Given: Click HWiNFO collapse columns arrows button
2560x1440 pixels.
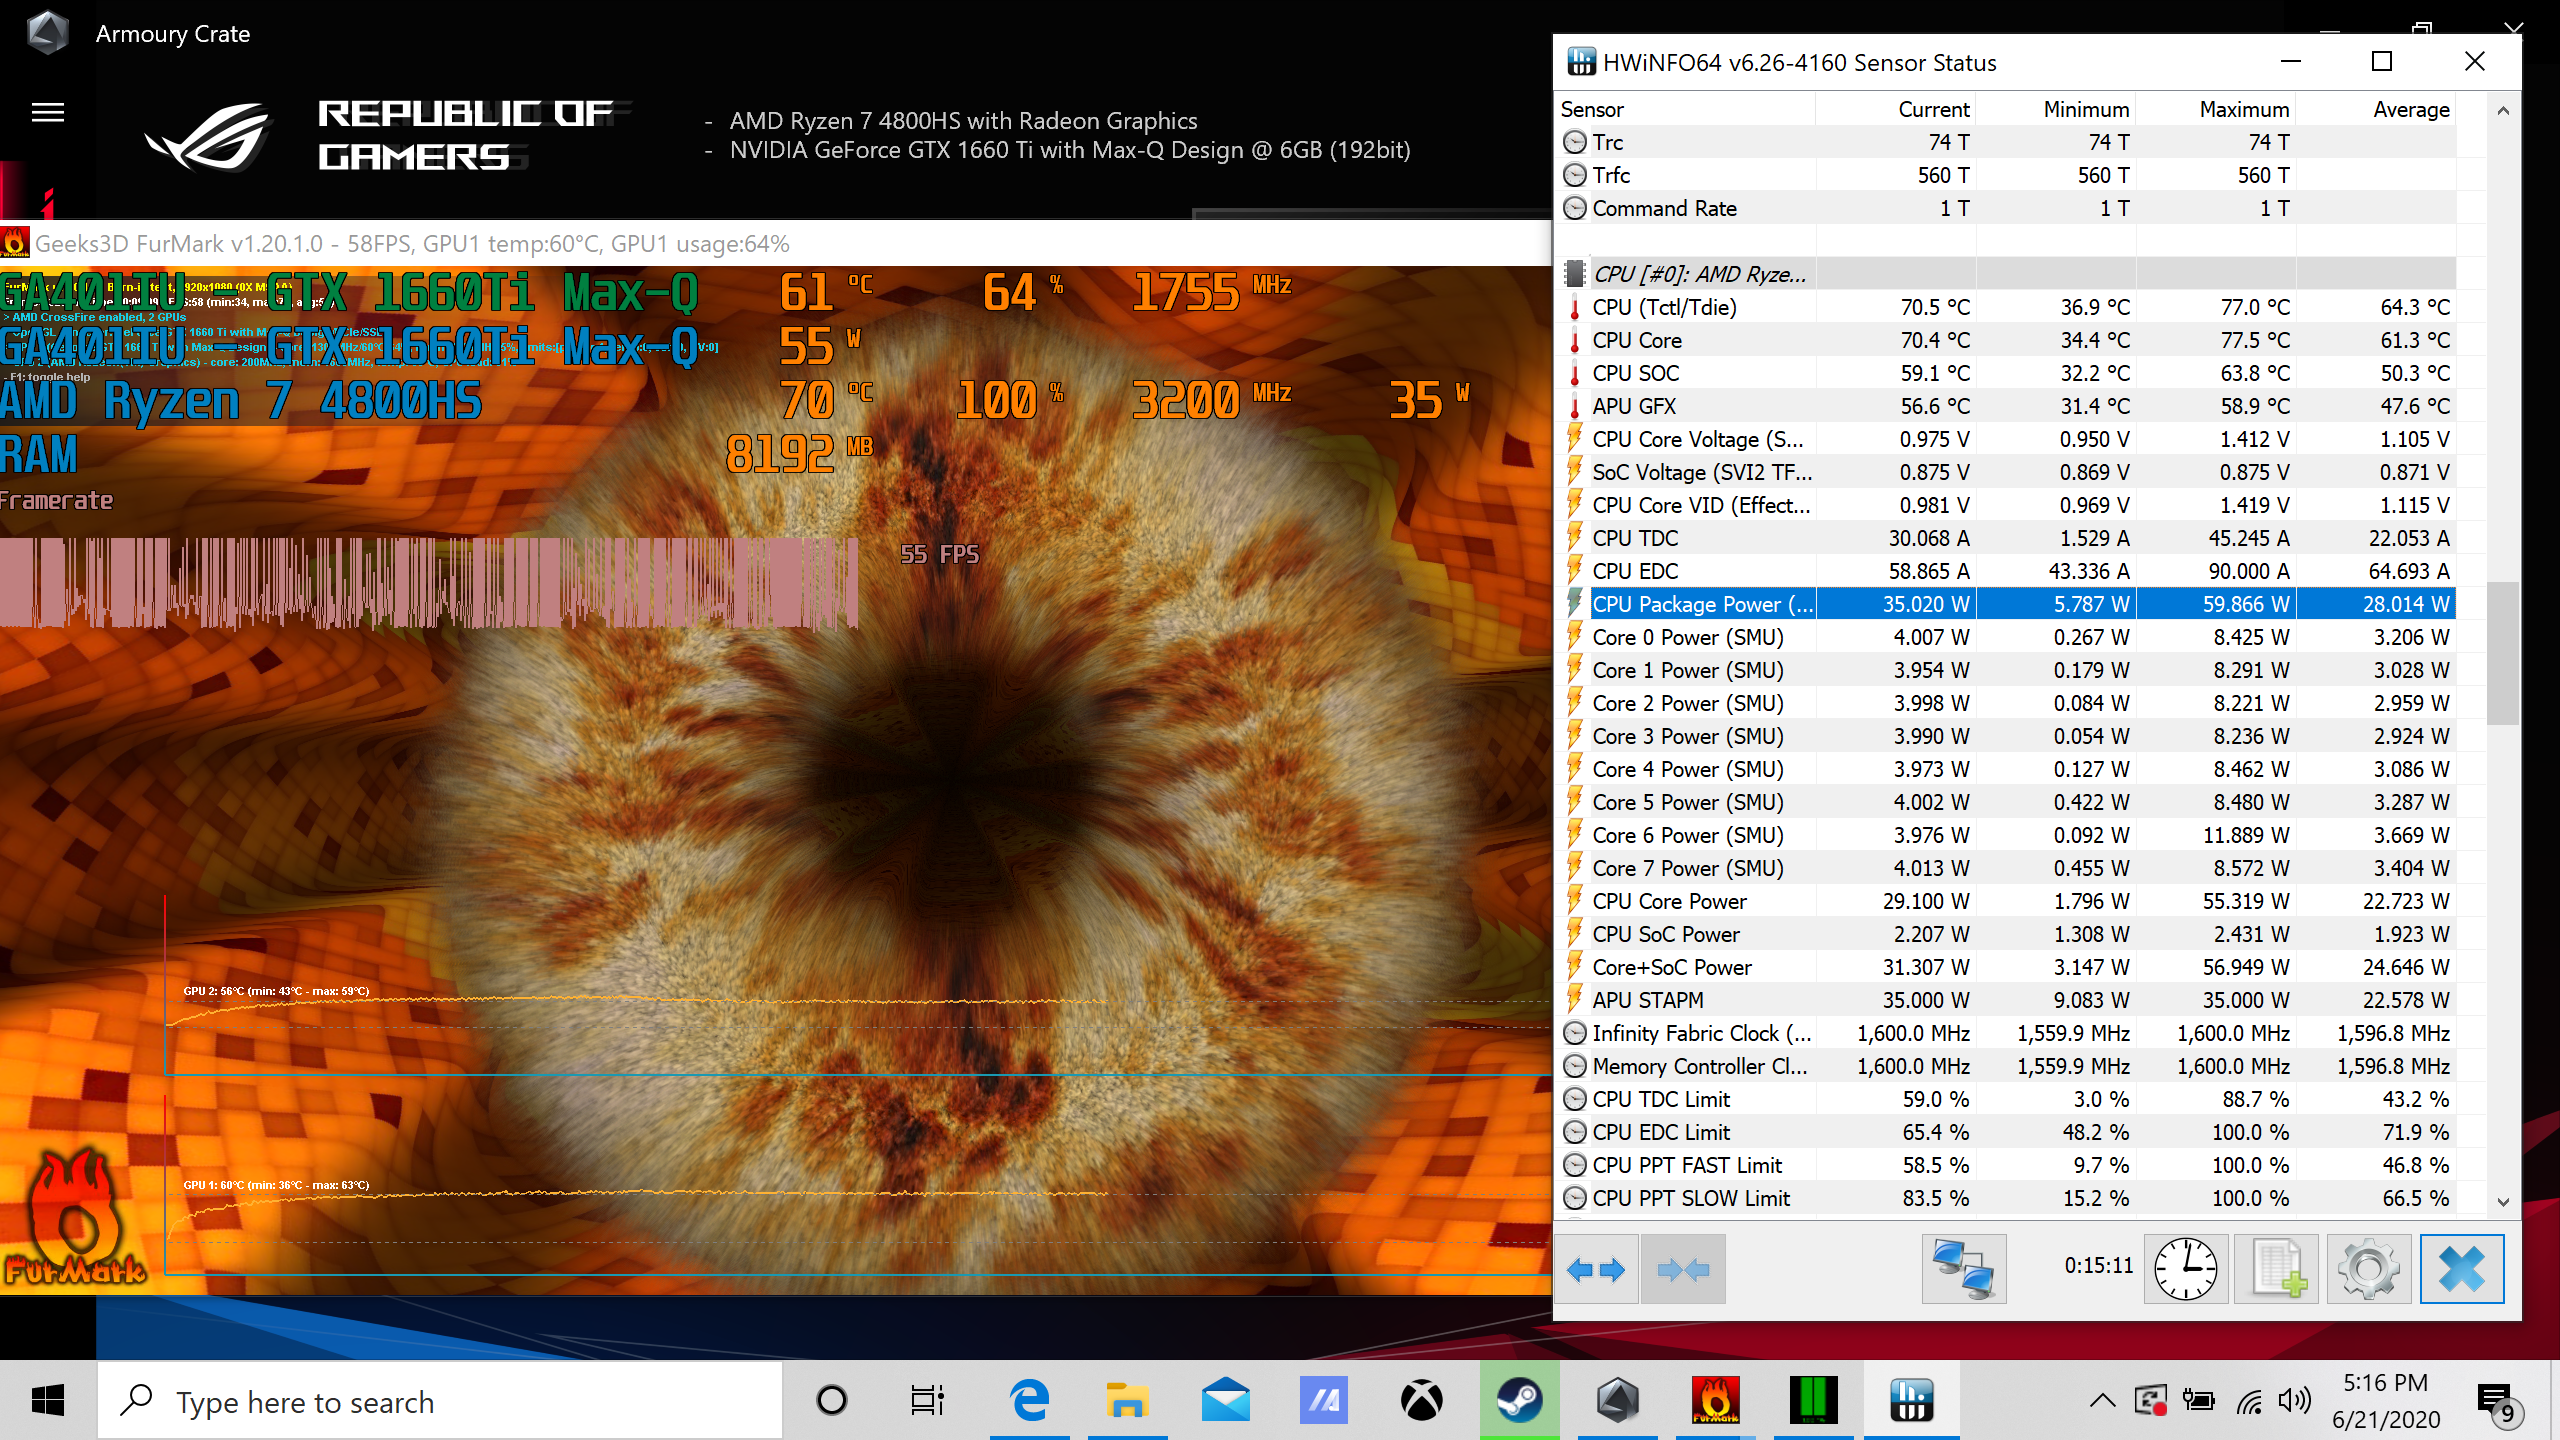Looking at the screenshot, I should tap(1684, 1269).
